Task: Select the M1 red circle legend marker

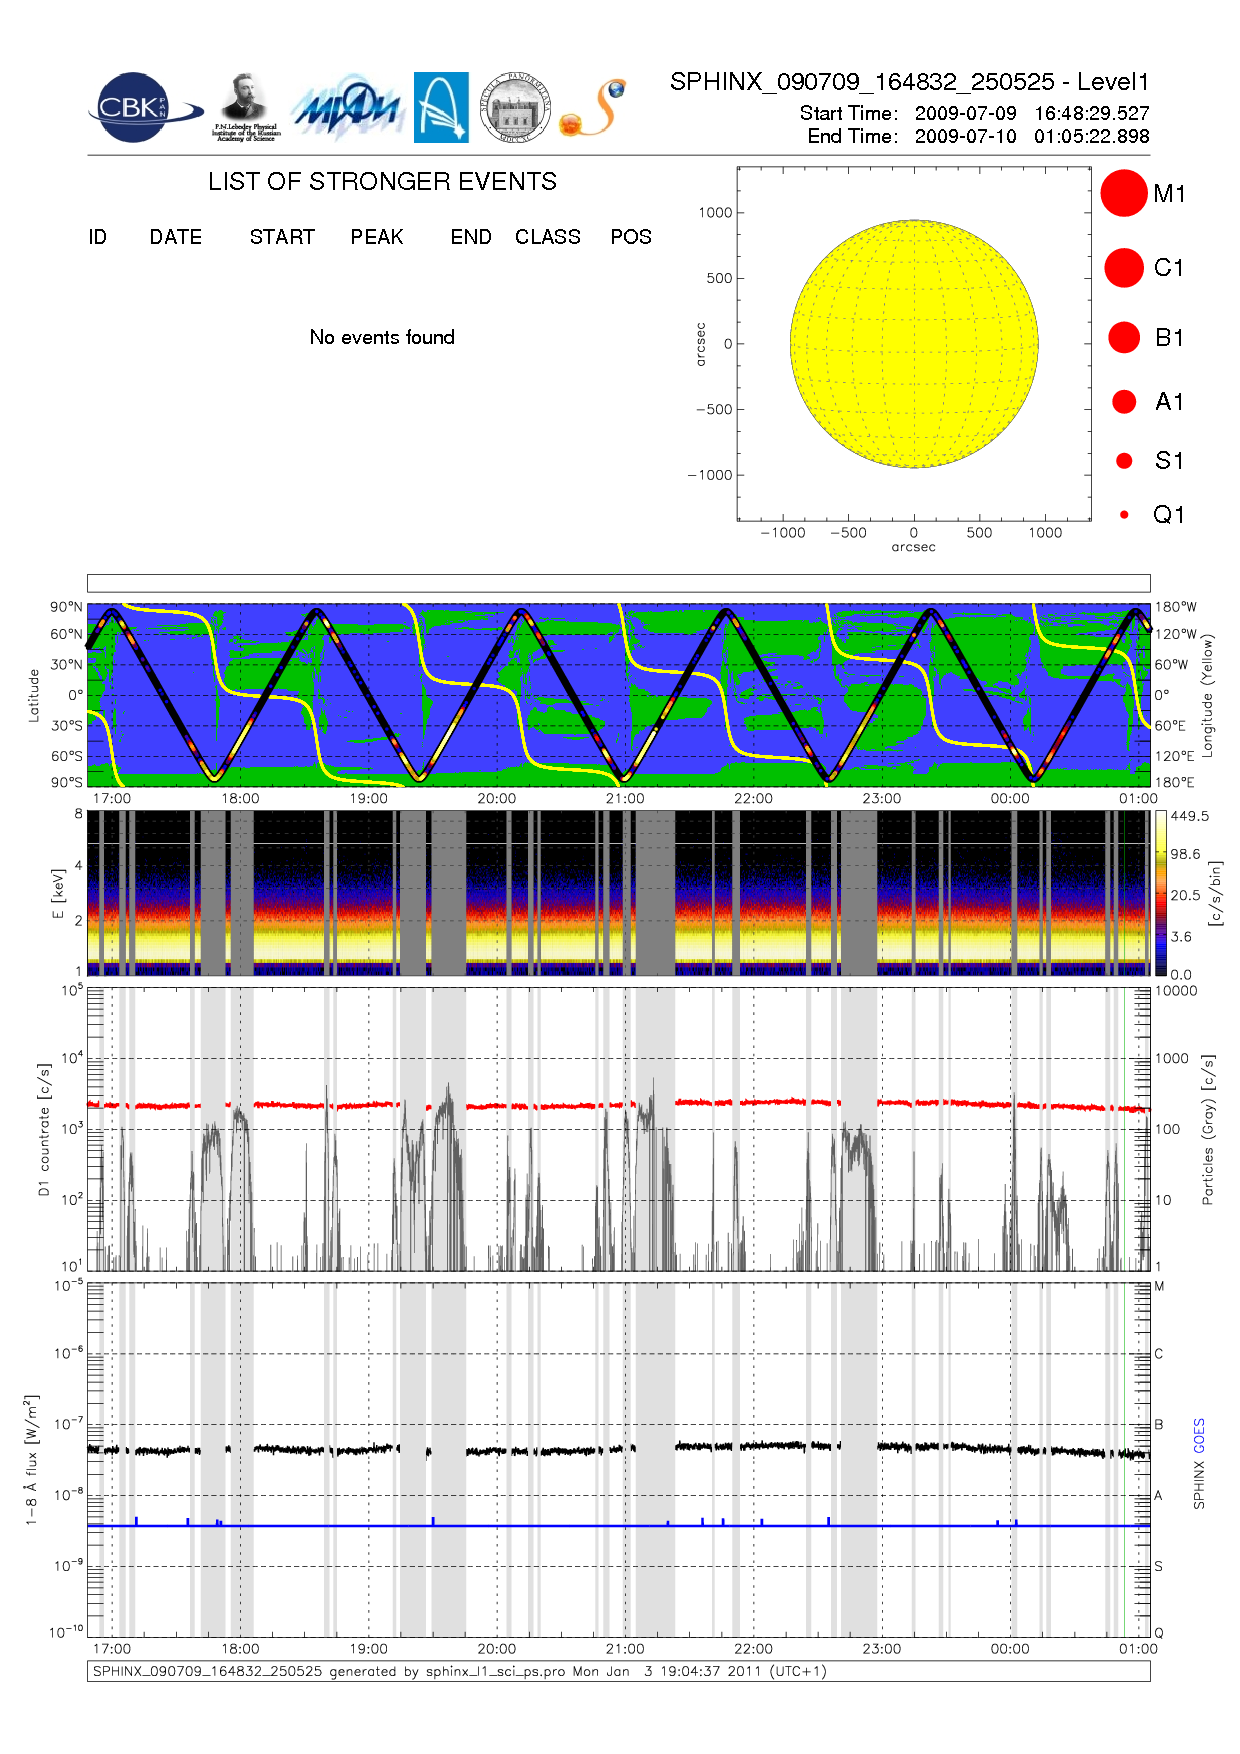Action: pyautogui.click(x=1123, y=193)
